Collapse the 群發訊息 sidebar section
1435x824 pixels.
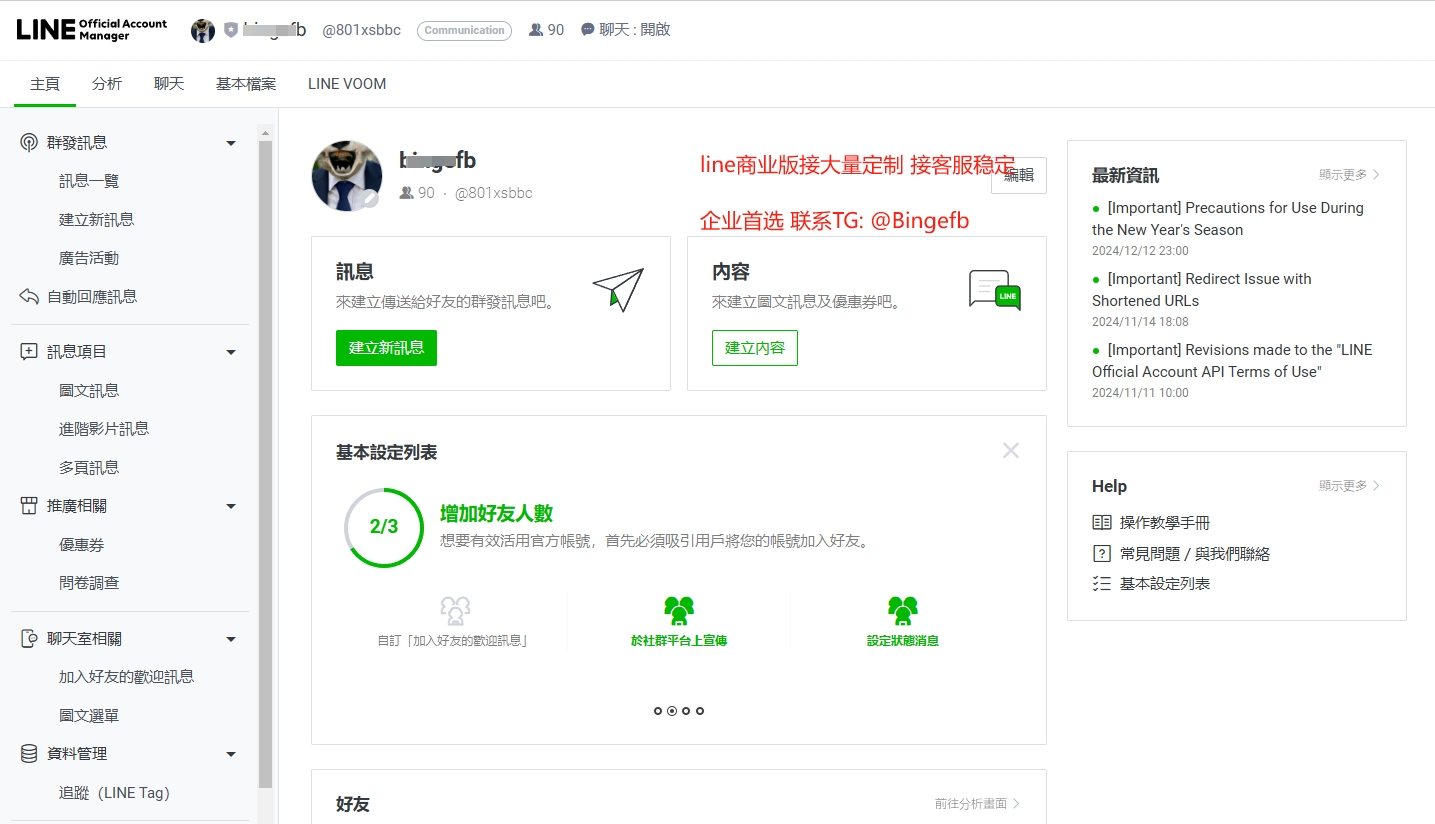[x=231, y=143]
